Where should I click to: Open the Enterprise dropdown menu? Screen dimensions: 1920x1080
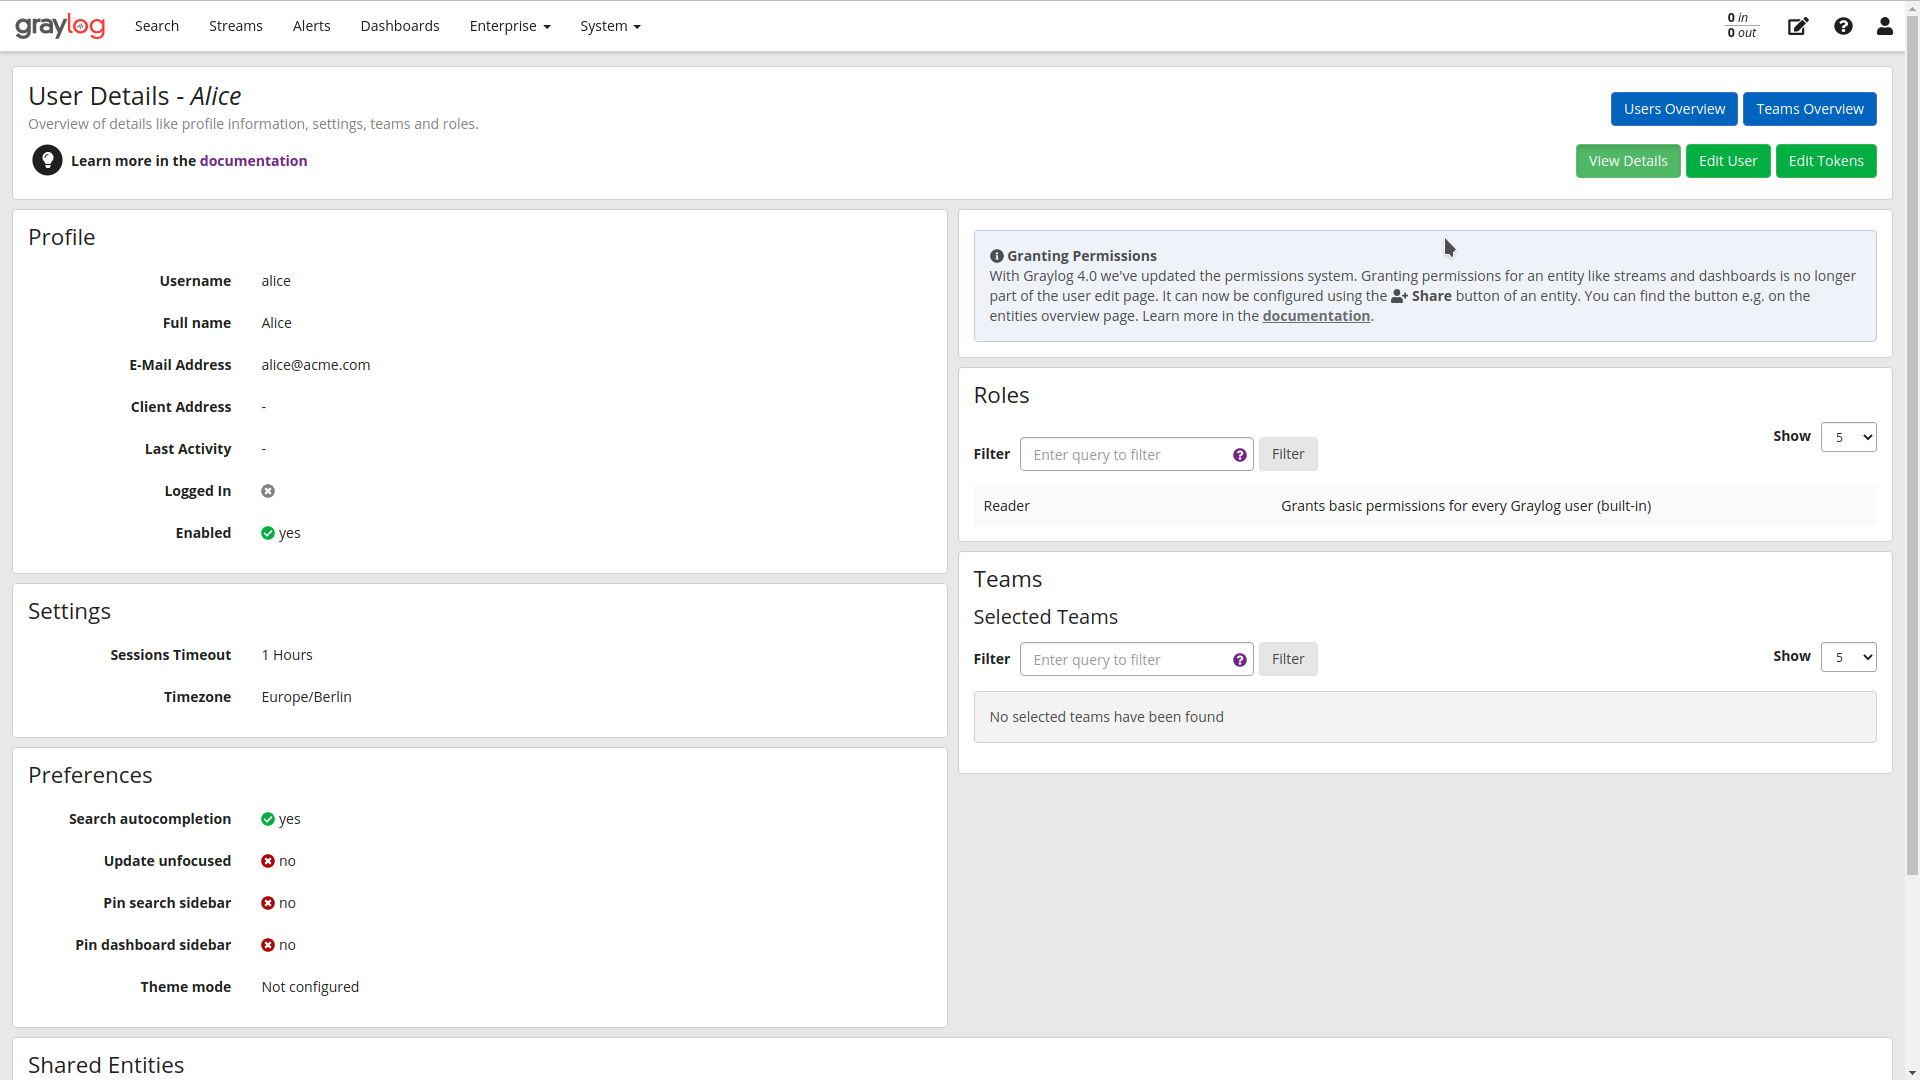509,26
